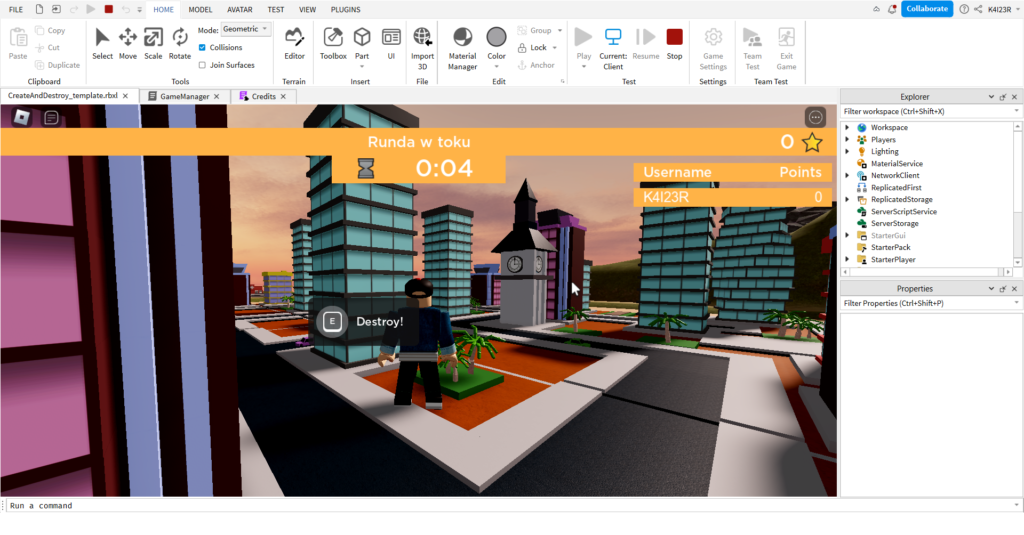Open the UI insert tool
The width and height of the screenshot is (1024, 535).
(391, 44)
